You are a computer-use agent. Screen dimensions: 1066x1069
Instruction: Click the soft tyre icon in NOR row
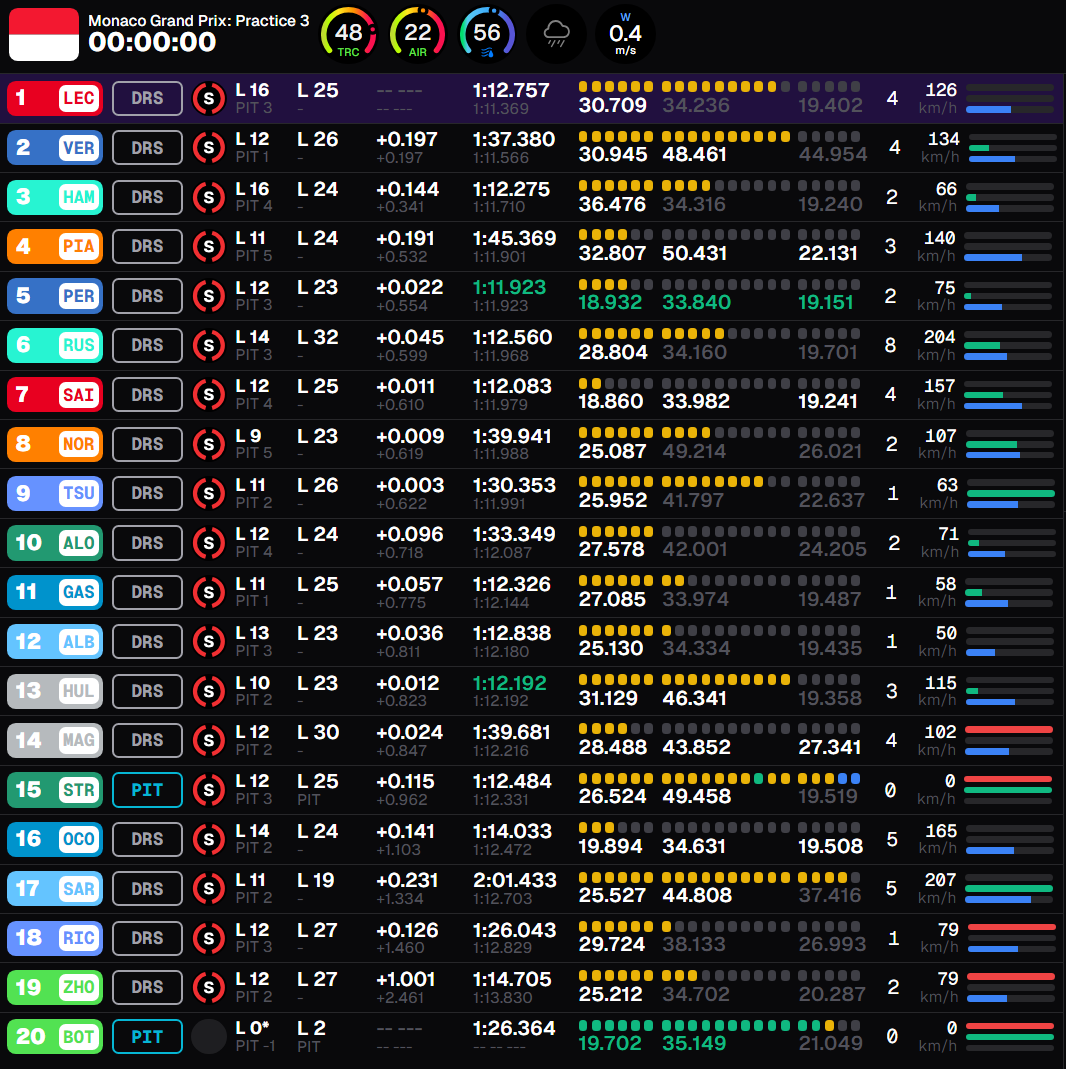coord(209,444)
